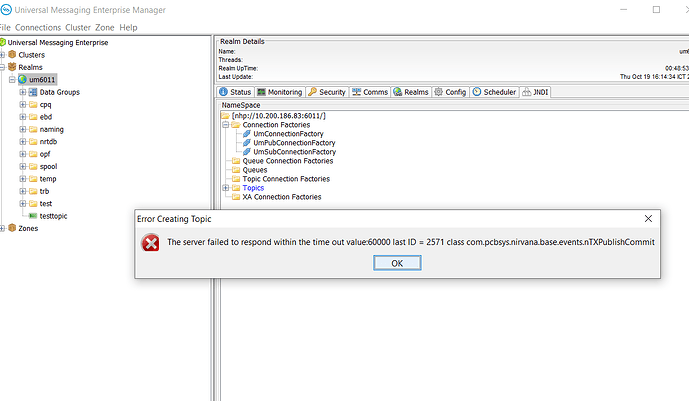This screenshot has width=689, height=401.
Task: Click the 'Last Update:' label text
Action: coord(236,77)
